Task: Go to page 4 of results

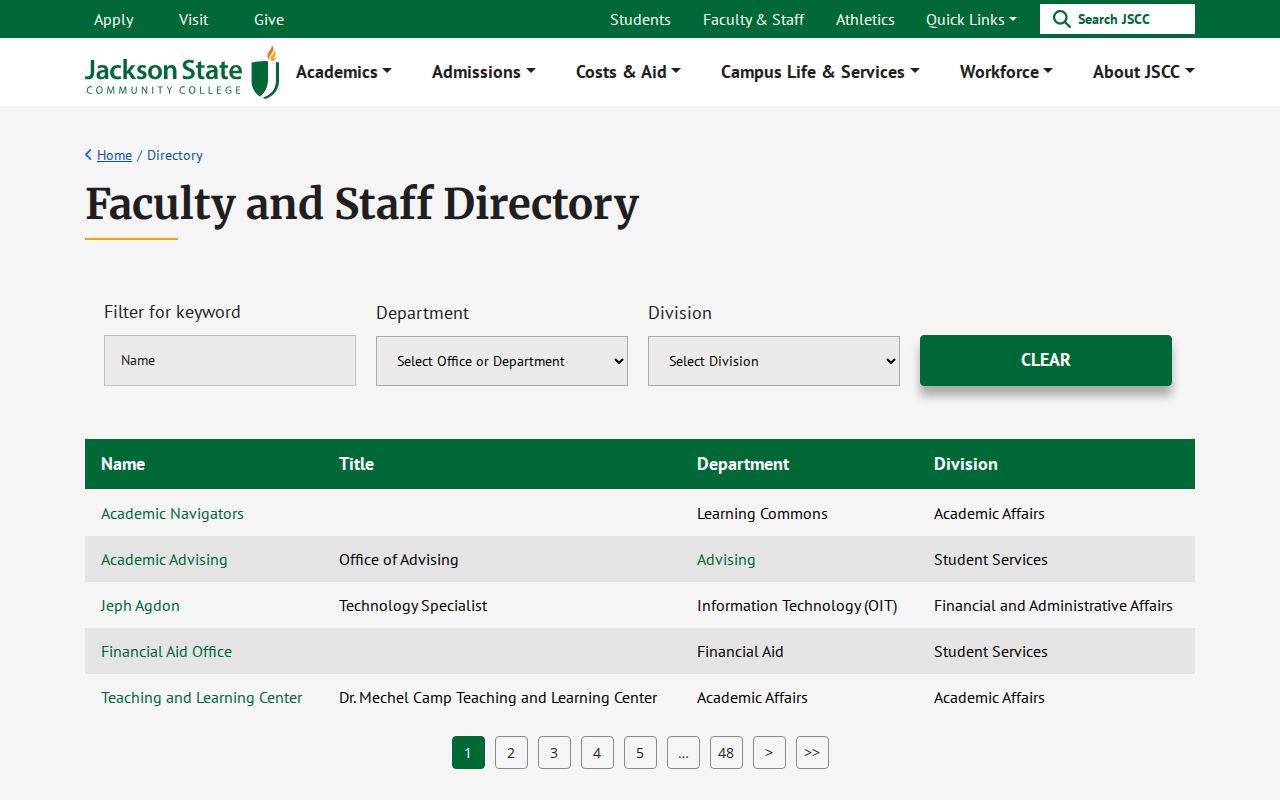Action: coord(597,753)
